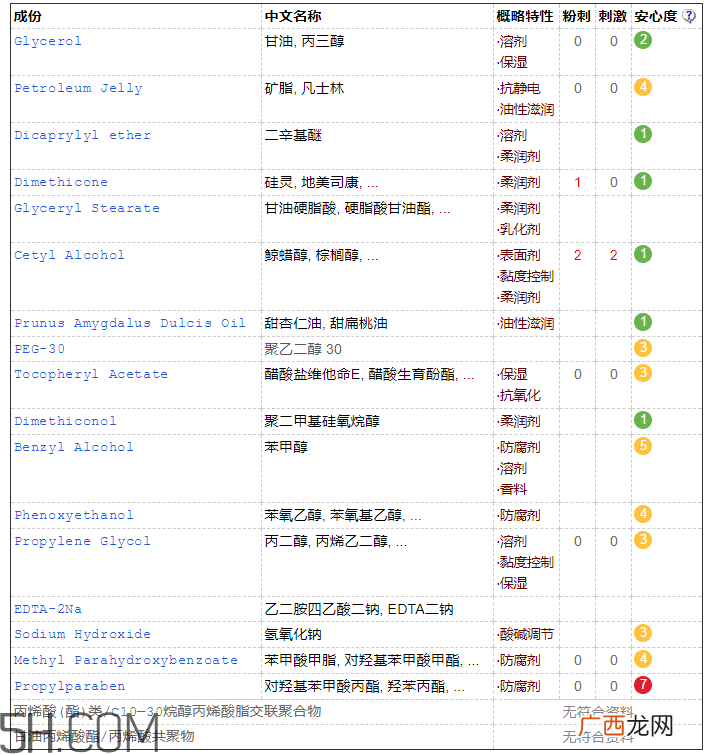Screen dimensions: 708x754
Task: Select the text 甘油, 丙三醇
Action: click(x=304, y=41)
